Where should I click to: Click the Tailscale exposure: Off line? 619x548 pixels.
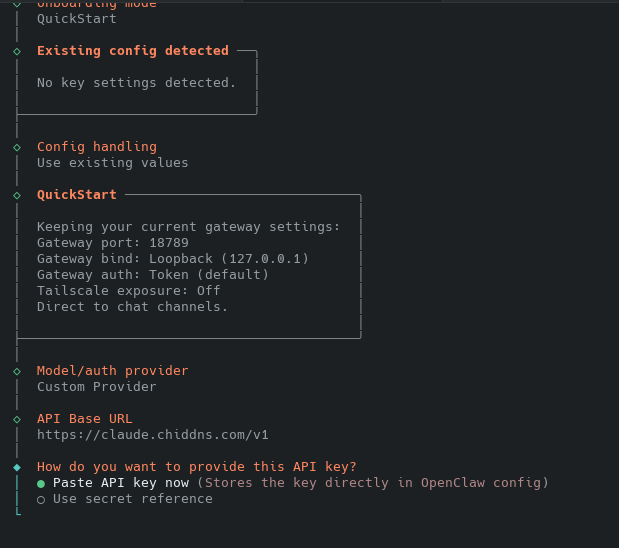pos(128,291)
